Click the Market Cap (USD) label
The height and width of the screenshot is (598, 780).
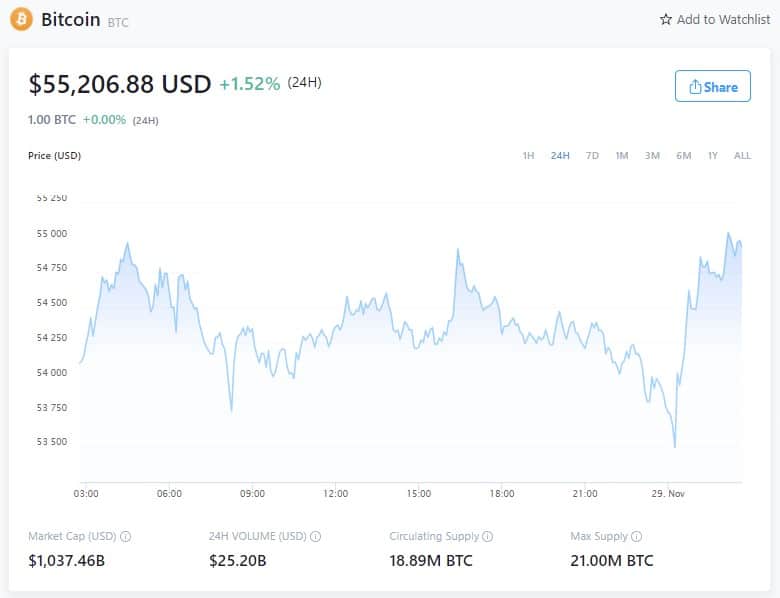[72, 536]
